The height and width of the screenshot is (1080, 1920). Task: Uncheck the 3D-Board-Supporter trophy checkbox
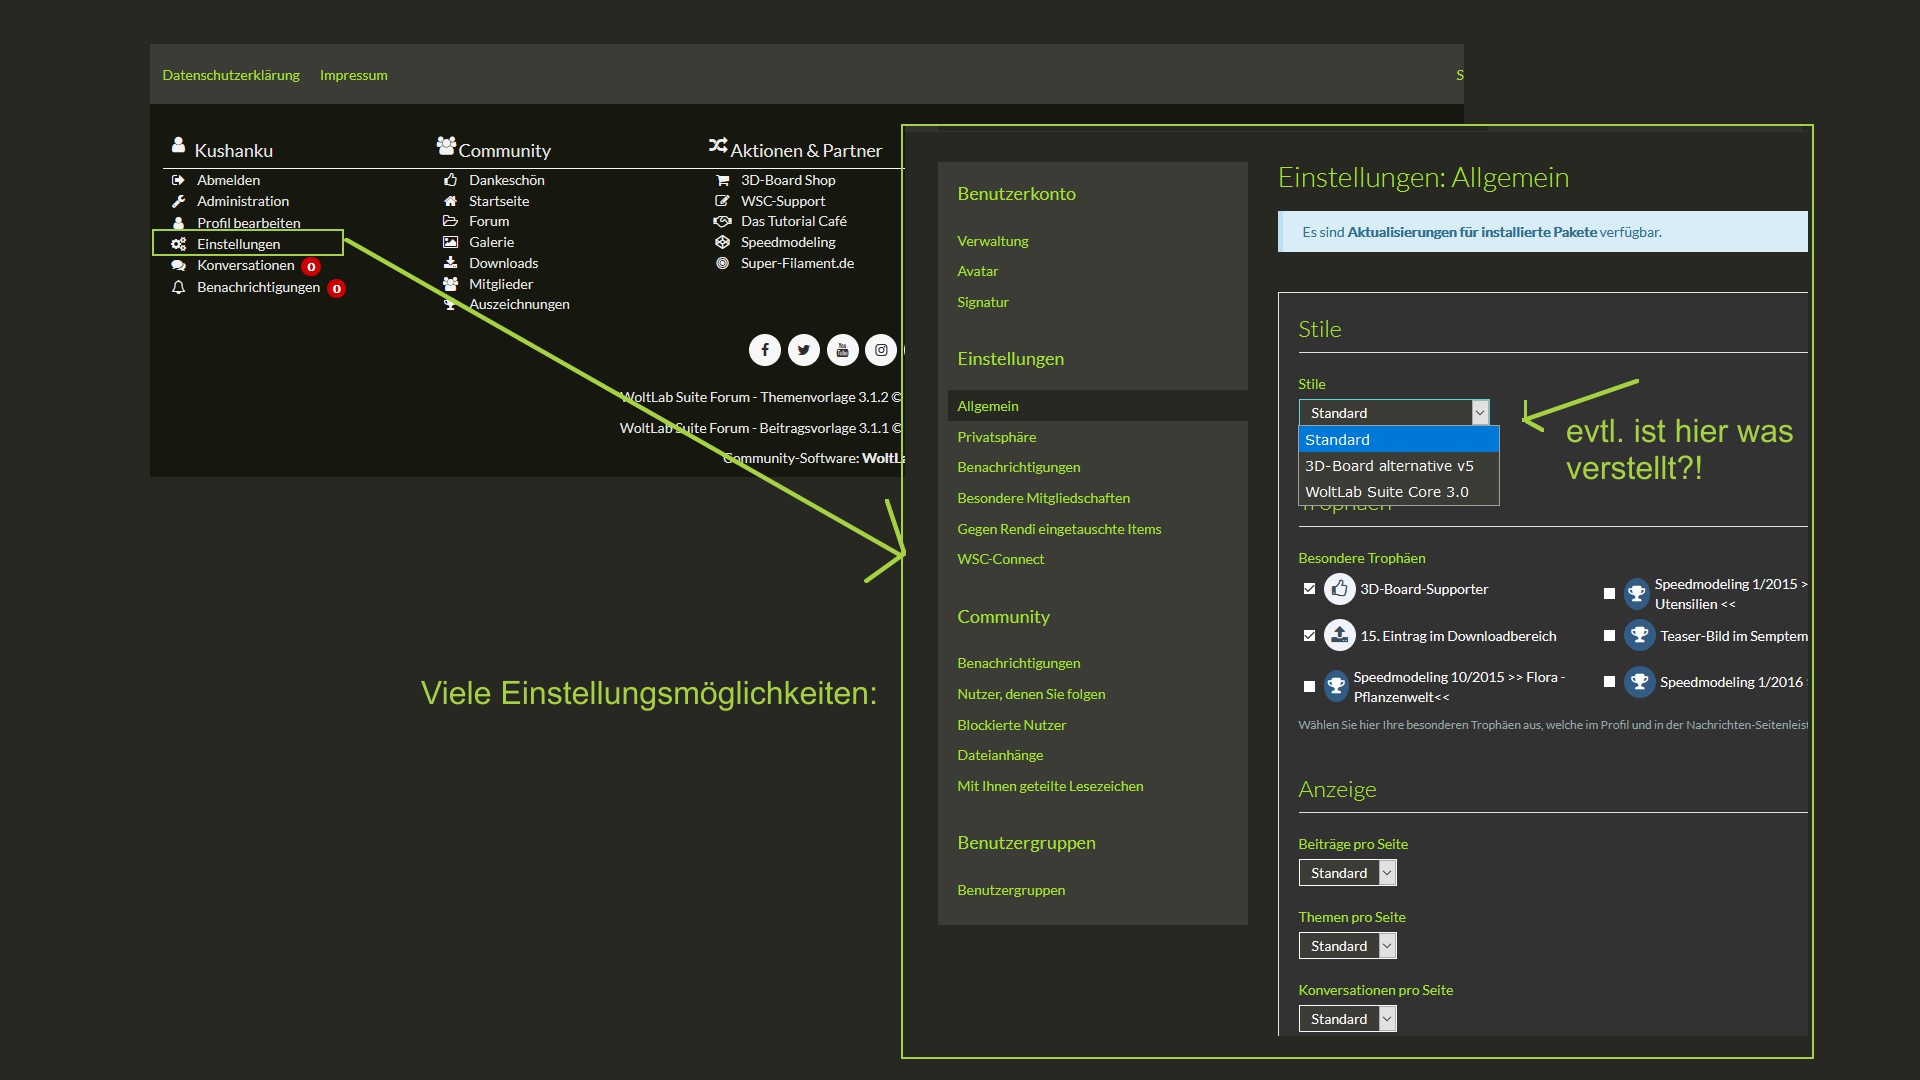click(x=1309, y=589)
